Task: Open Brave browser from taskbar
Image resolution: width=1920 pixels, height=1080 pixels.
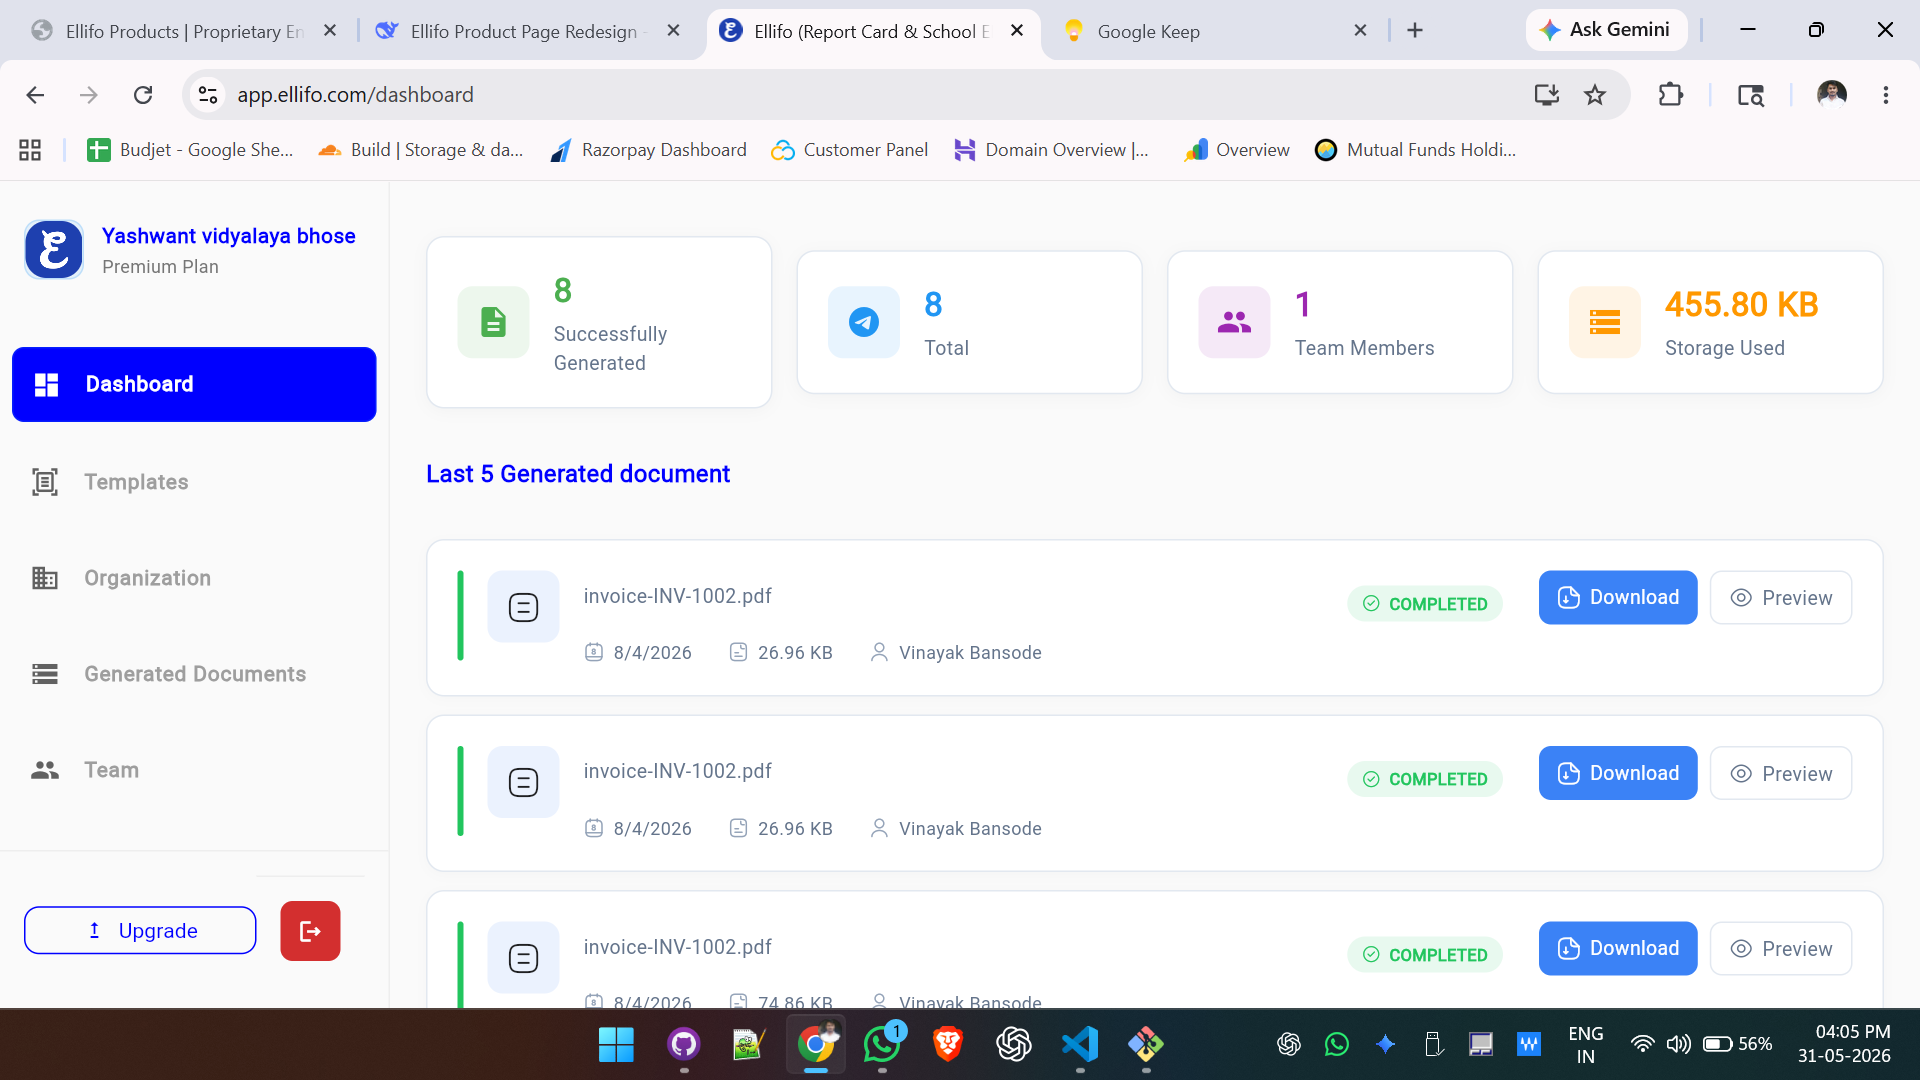Action: (948, 1045)
